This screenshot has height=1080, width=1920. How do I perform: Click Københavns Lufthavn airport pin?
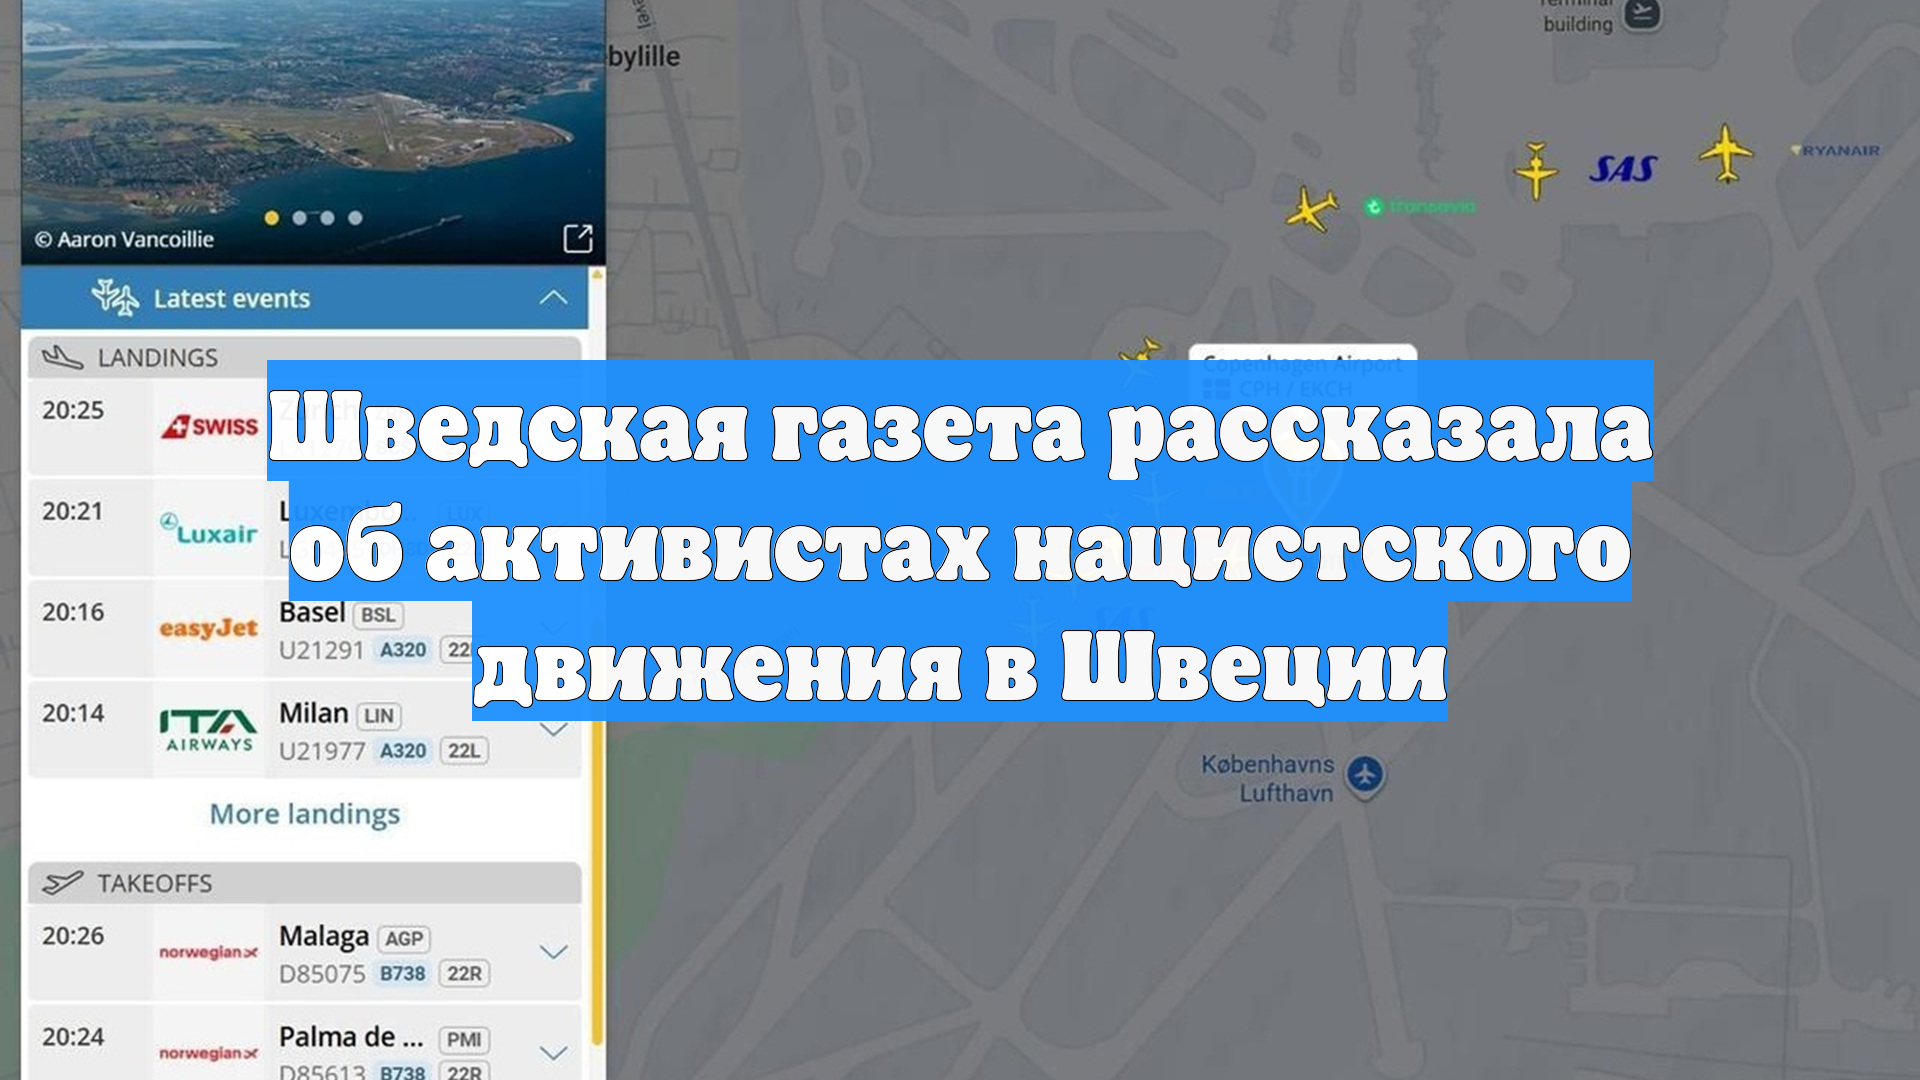click(1364, 775)
